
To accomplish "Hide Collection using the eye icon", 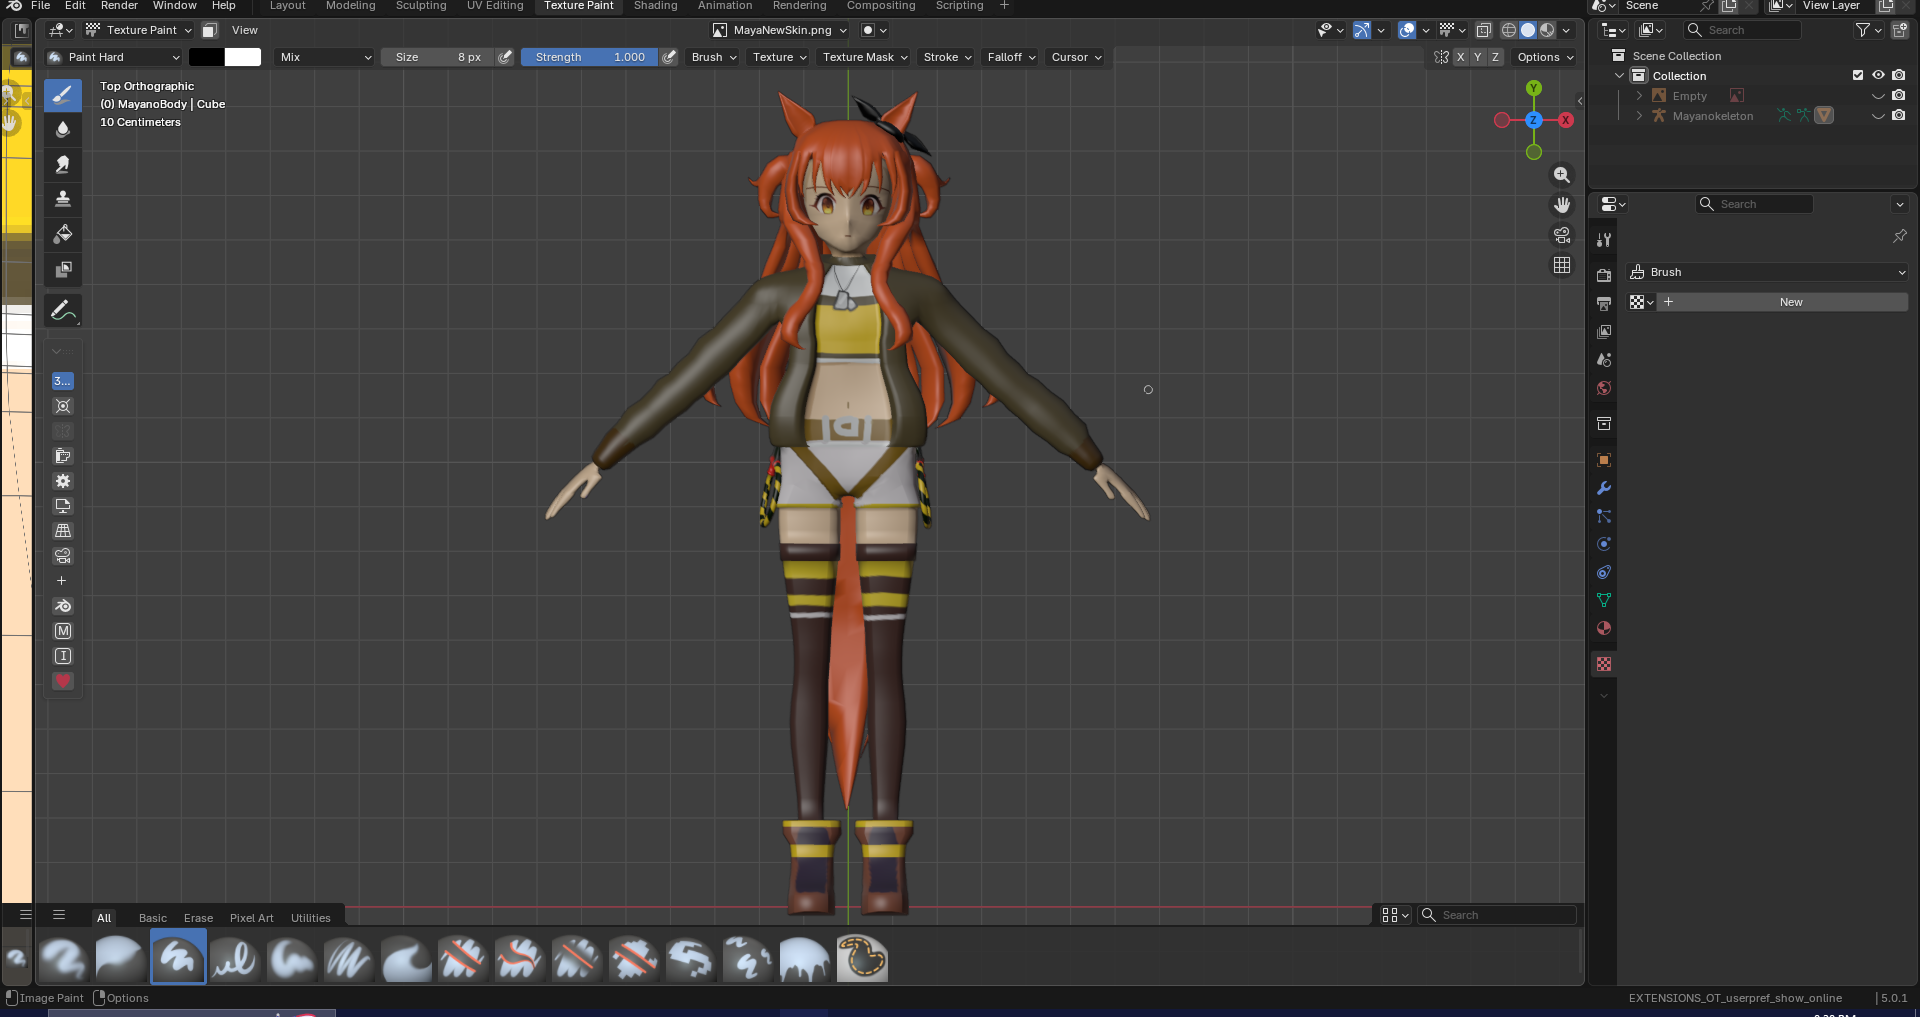I will 1878,76.
